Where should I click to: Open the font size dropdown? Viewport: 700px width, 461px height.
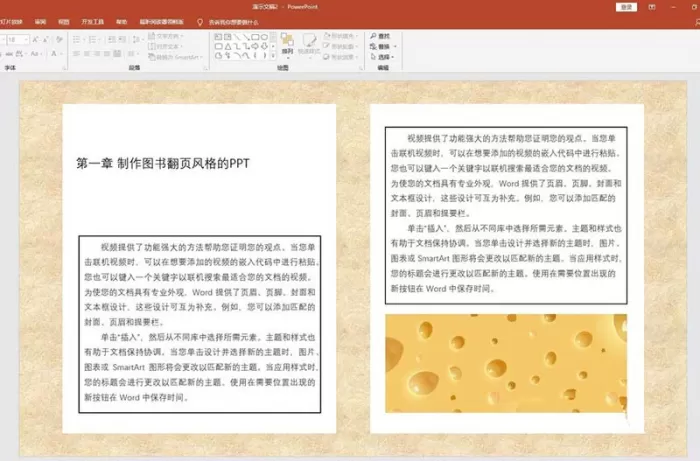[x=26, y=40]
